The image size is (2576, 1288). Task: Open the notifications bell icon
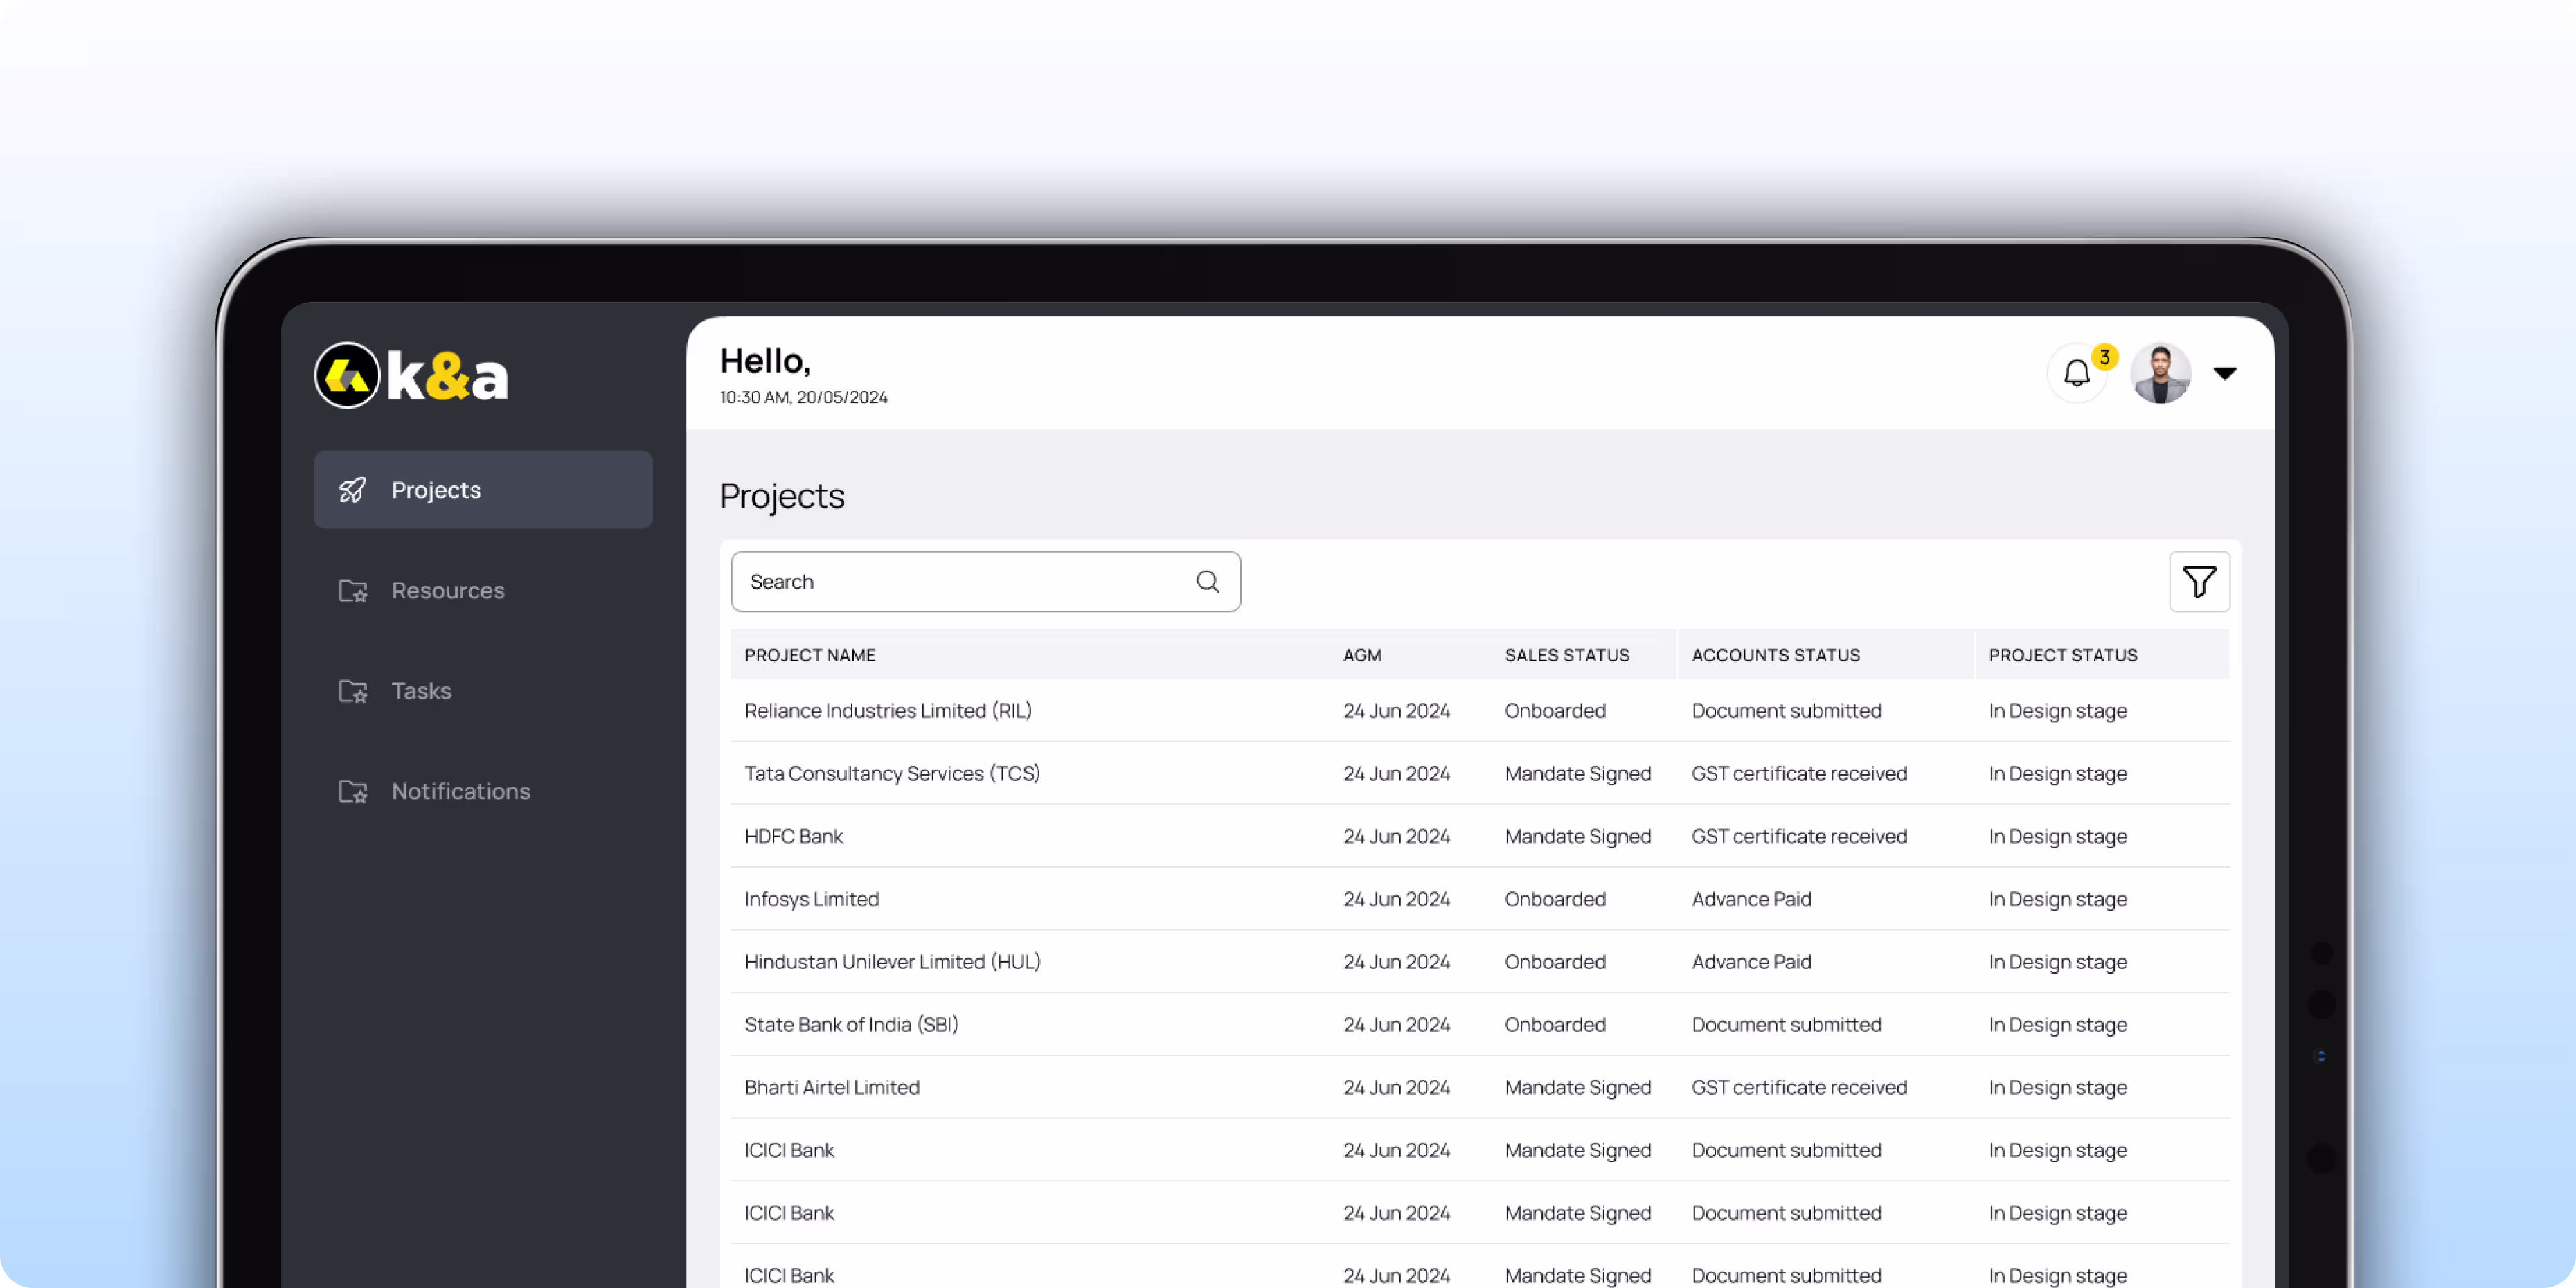2076,374
